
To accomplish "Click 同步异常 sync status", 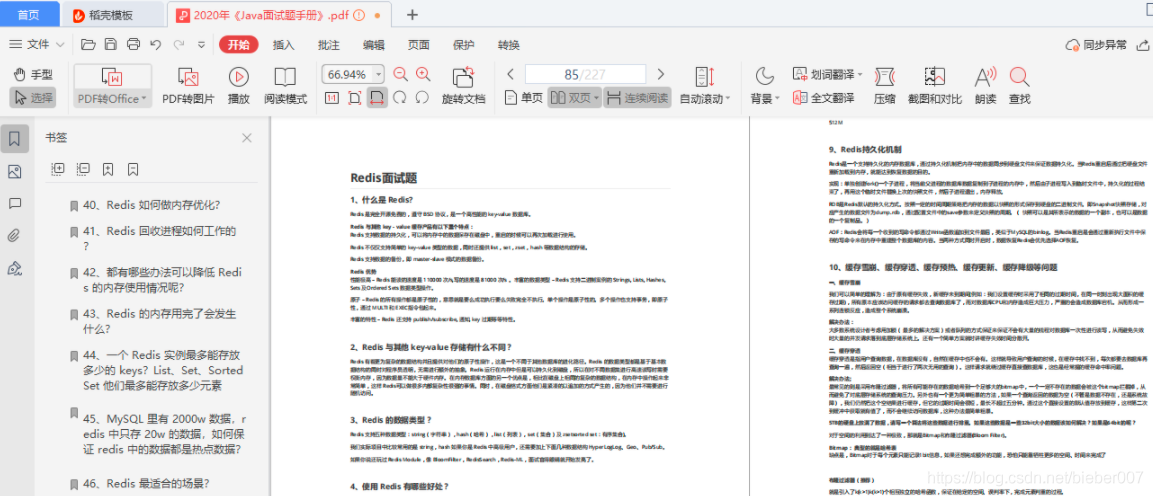I will (x=1096, y=44).
